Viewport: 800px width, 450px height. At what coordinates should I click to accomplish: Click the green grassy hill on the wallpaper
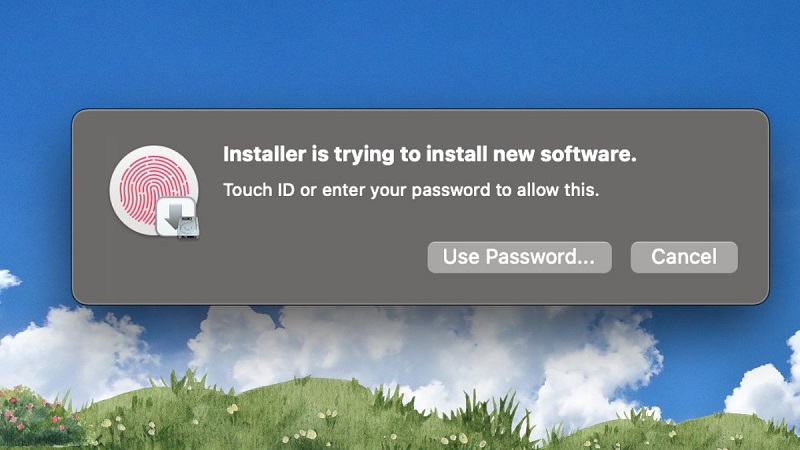coord(306,416)
